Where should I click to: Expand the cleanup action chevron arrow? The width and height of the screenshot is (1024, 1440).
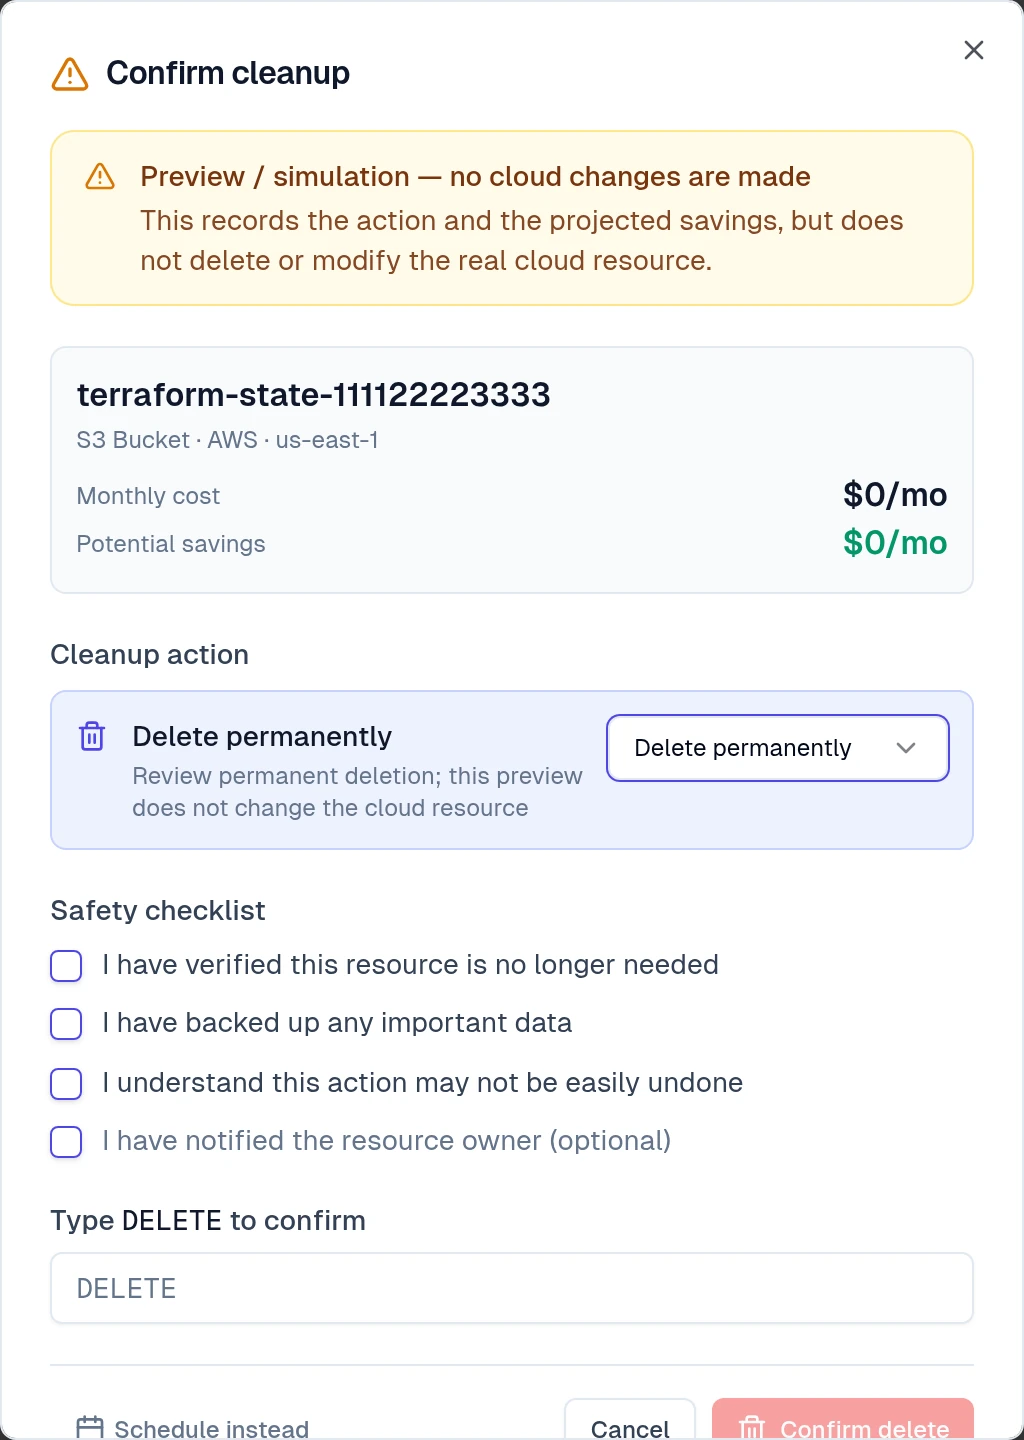pyautogui.click(x=906, y=748)
